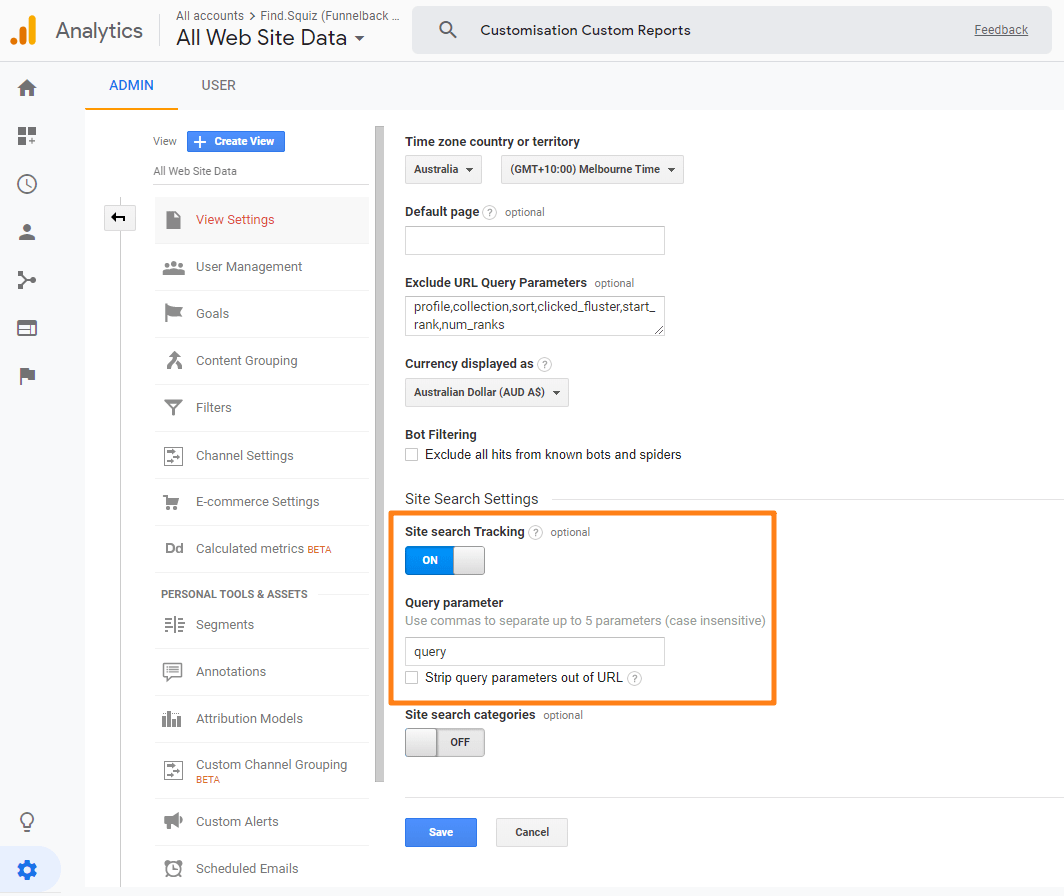Select the ADMIN tab

pyautogui.click(x=131, y=85)
